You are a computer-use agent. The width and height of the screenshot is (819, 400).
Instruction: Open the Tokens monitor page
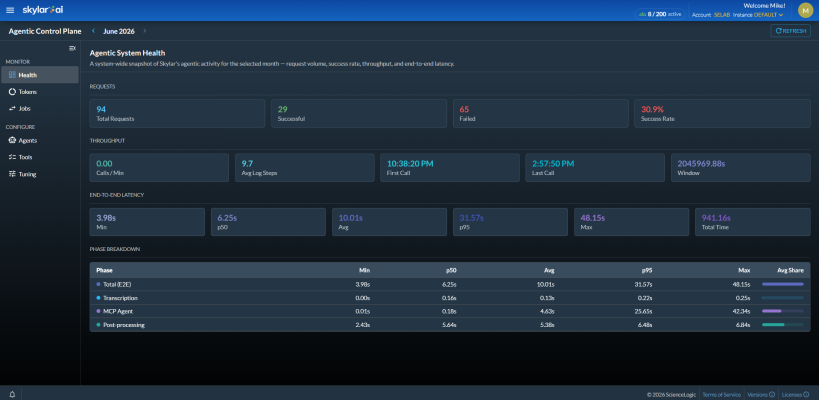(40, 91)
